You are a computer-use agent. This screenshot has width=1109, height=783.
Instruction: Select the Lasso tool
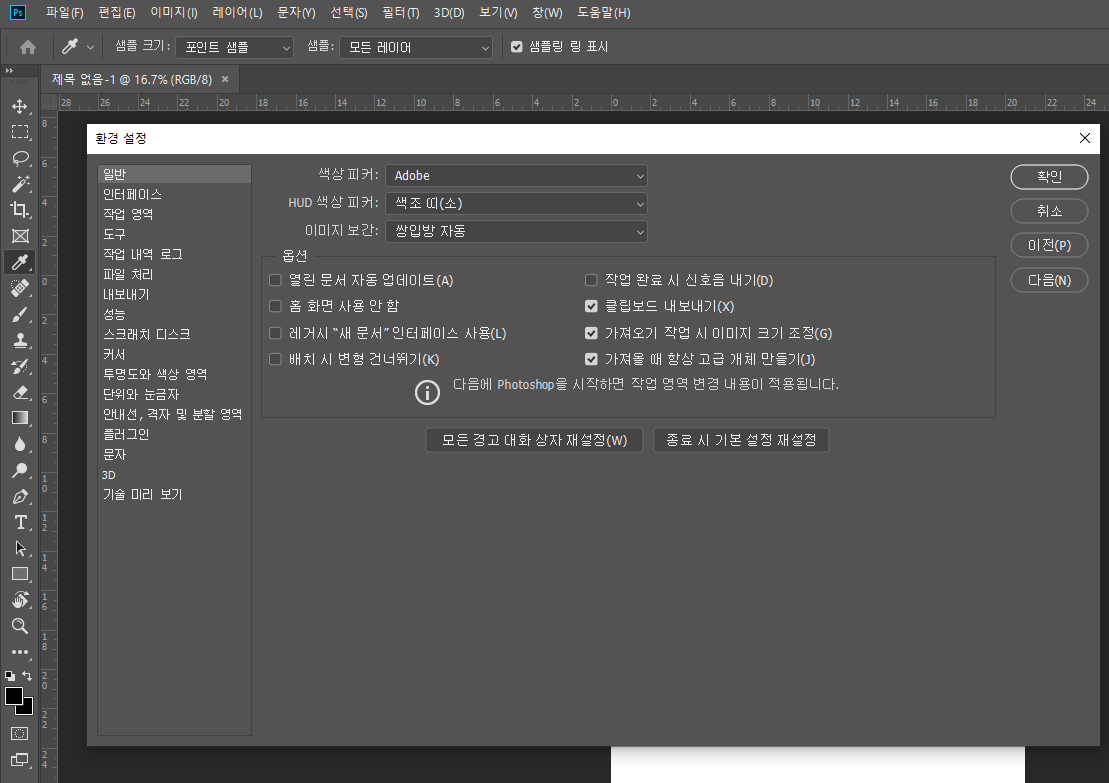[20, 158]
